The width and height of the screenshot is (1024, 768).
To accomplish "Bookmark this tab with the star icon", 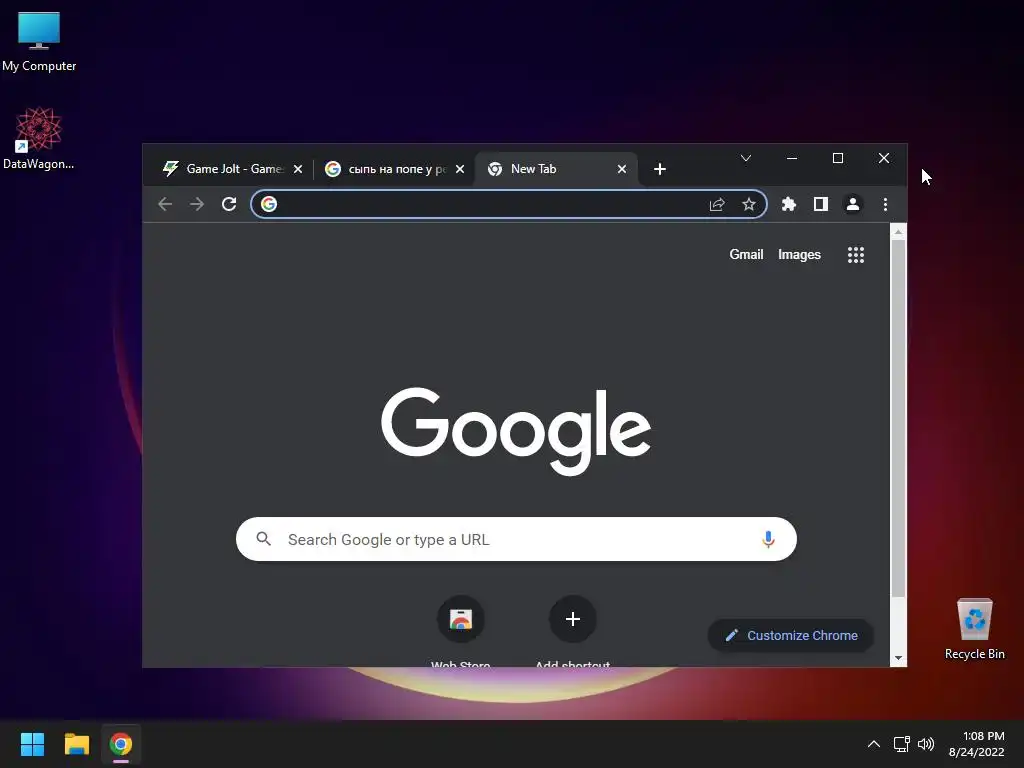I will click(749, 204).
